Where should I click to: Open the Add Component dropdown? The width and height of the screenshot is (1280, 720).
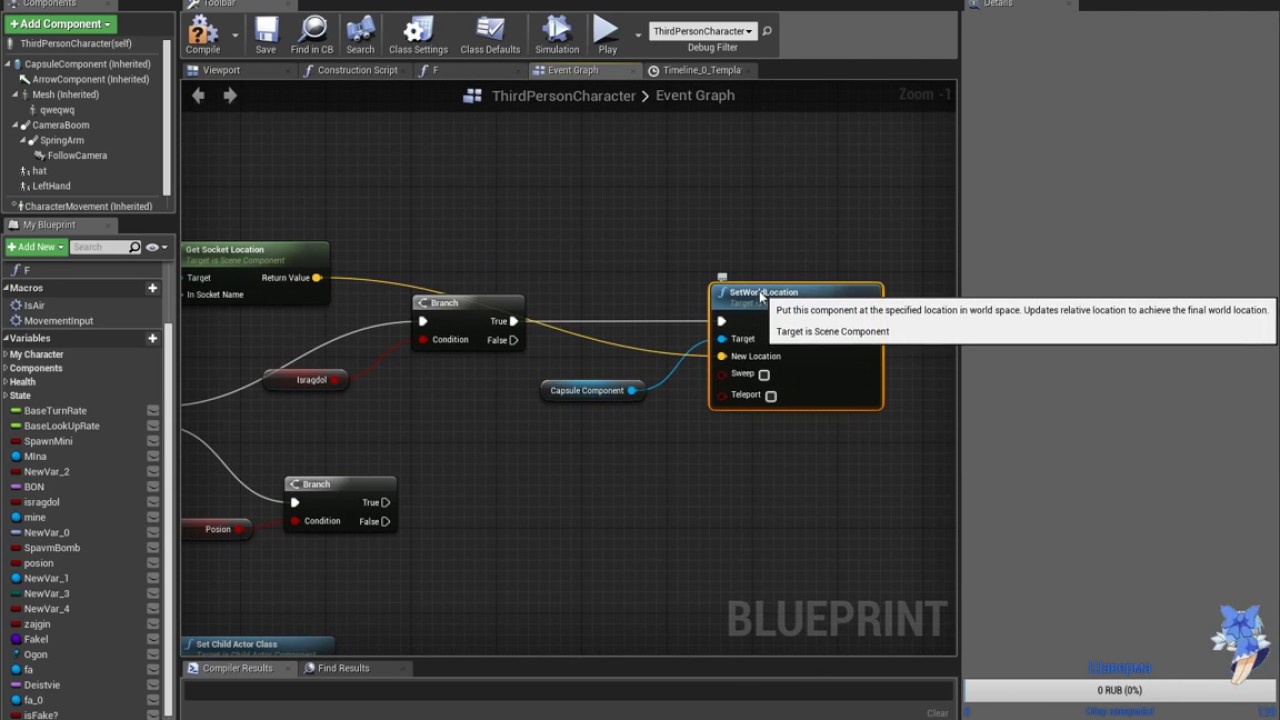(60, 24)
